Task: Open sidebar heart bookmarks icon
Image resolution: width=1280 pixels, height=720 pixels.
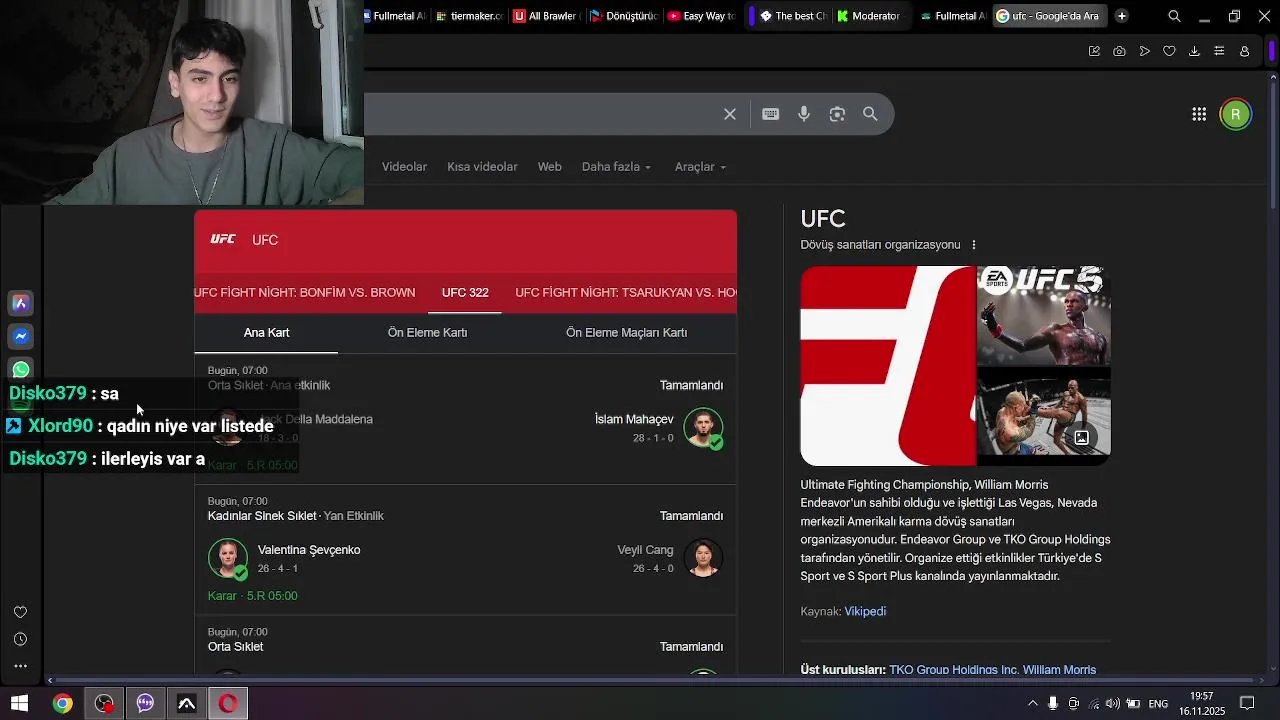Action: (x=20, y=612)
